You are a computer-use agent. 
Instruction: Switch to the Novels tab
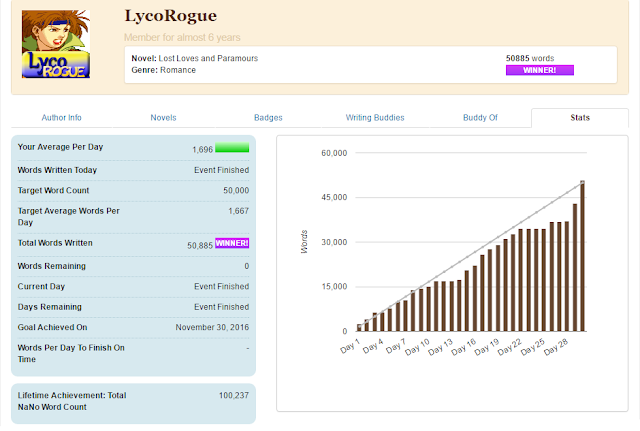pyautogui.click(x=163, y=118)
